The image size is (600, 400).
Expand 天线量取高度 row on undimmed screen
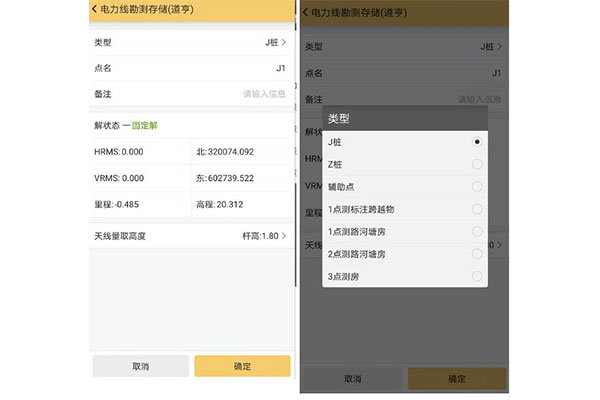(190, 235)
